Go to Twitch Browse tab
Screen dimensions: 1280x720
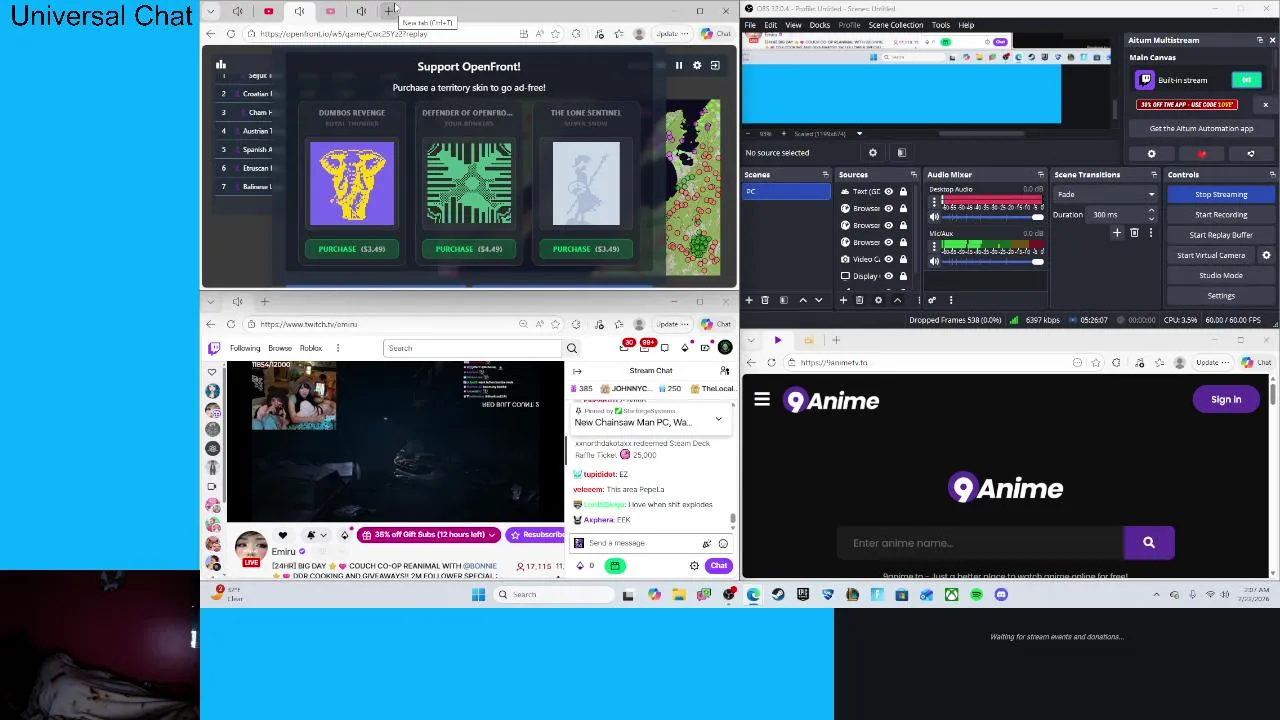point(280,348)
